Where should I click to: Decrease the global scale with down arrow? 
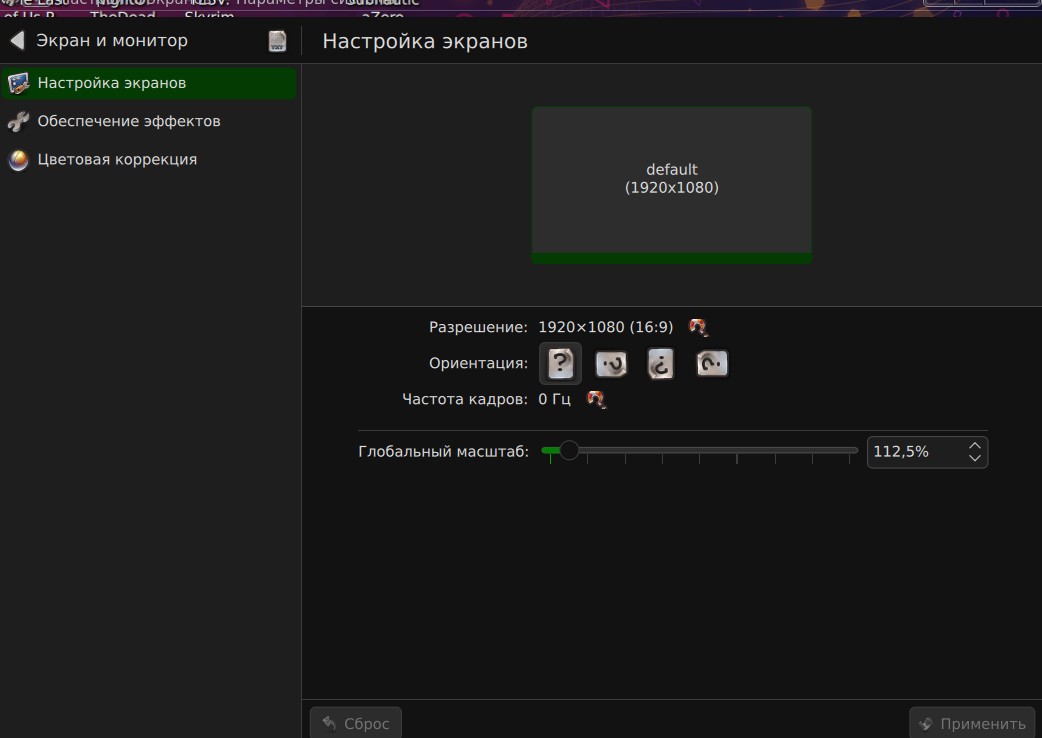(975, 458)
